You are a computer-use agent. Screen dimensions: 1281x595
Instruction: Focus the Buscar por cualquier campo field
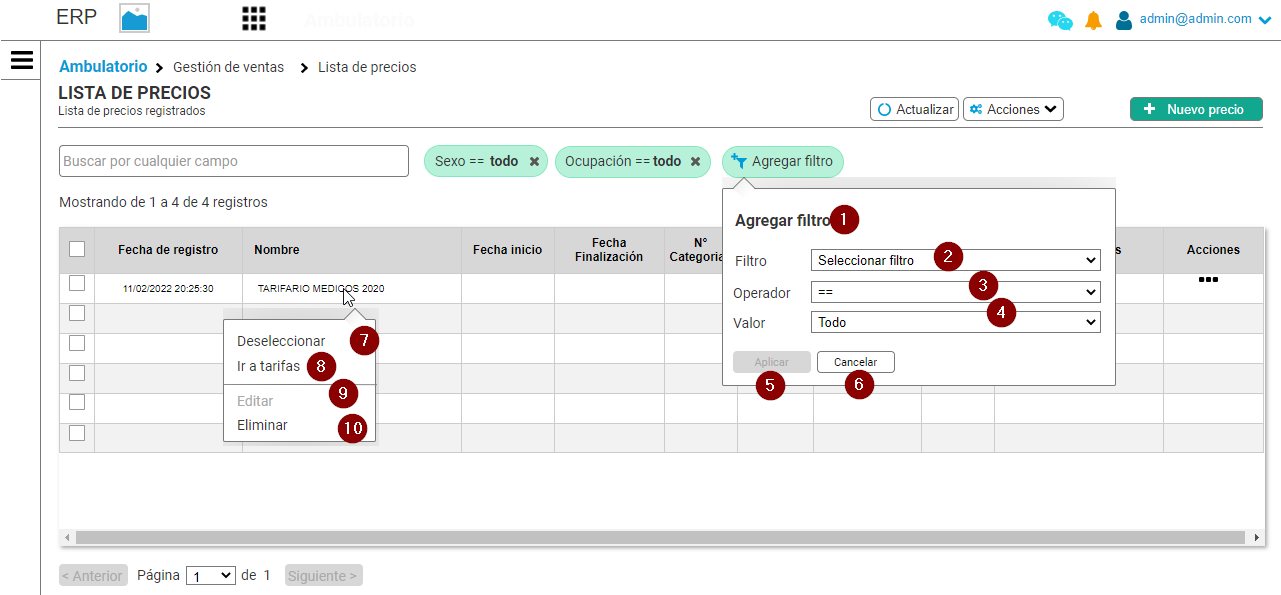coord(234,161)
